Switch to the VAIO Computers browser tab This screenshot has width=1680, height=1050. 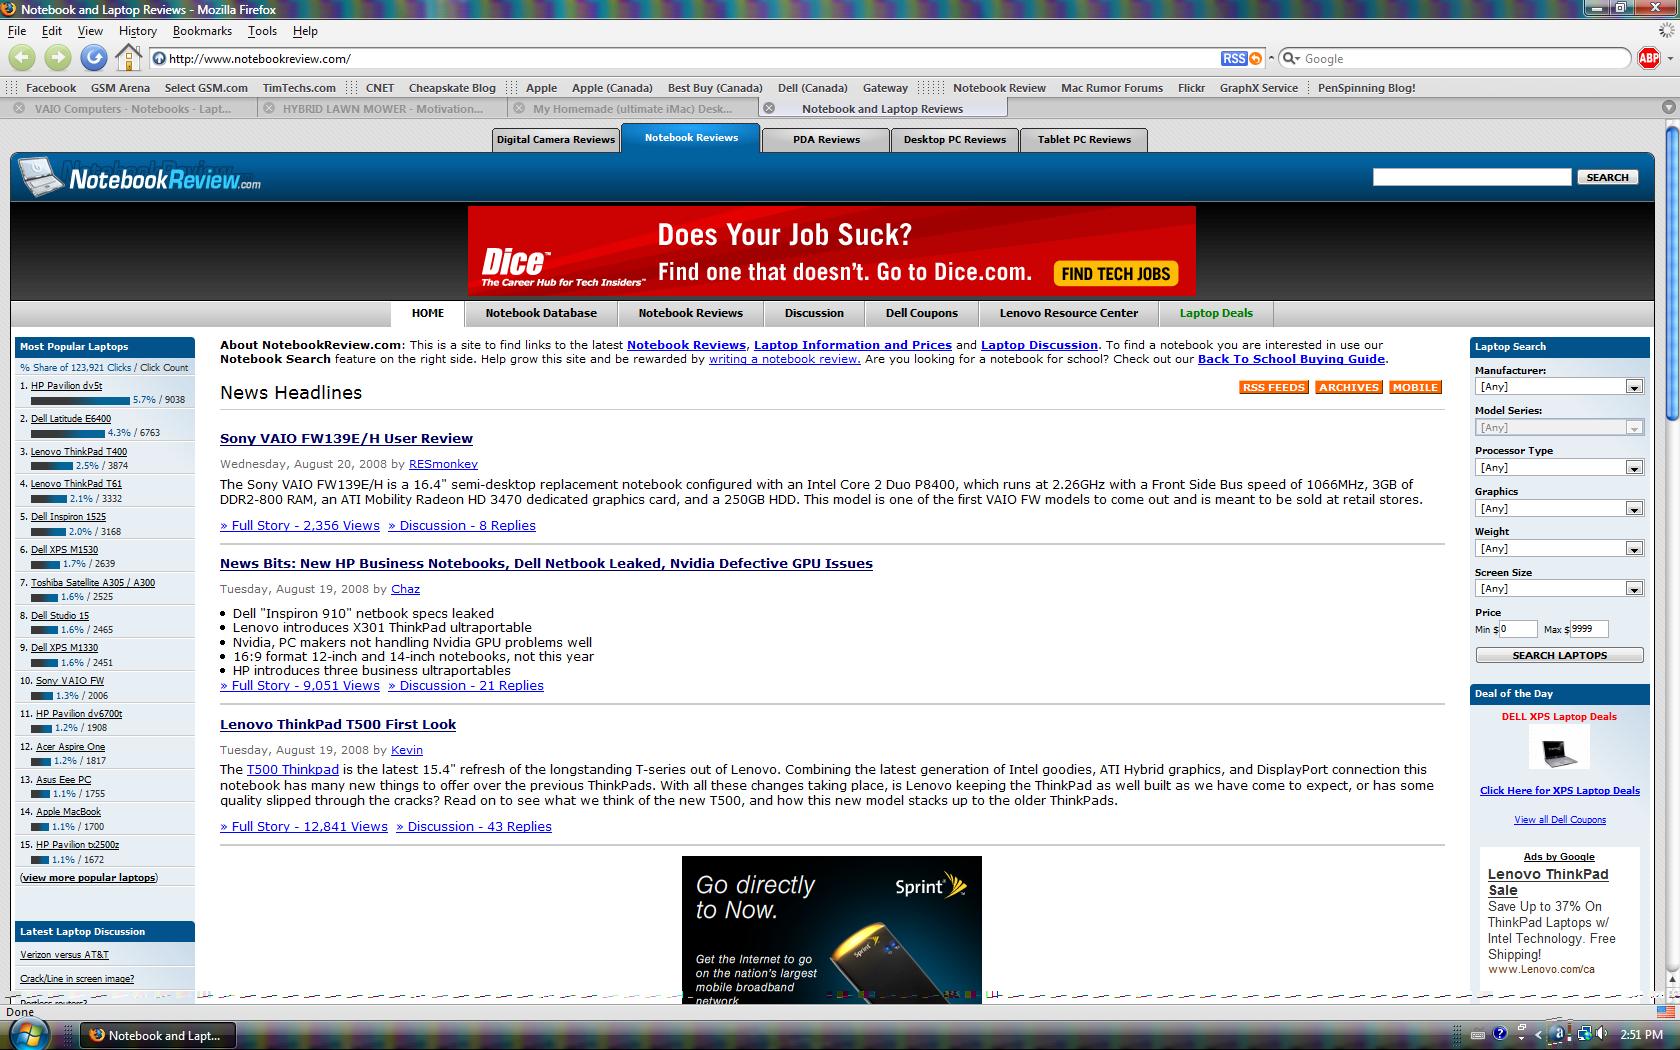click(131, 108)
